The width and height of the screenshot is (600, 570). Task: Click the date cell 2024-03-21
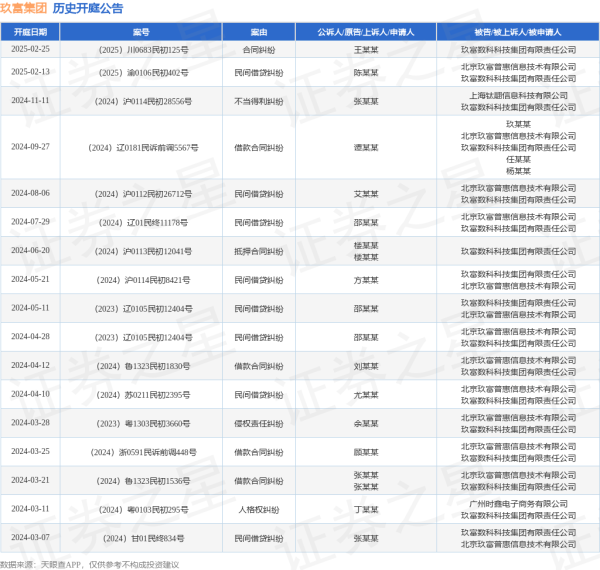coord(30,480)
